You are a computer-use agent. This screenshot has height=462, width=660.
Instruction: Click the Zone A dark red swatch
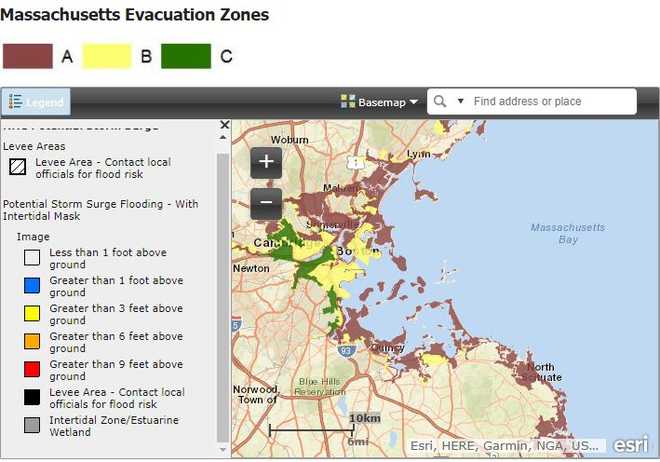coord(27,56)
